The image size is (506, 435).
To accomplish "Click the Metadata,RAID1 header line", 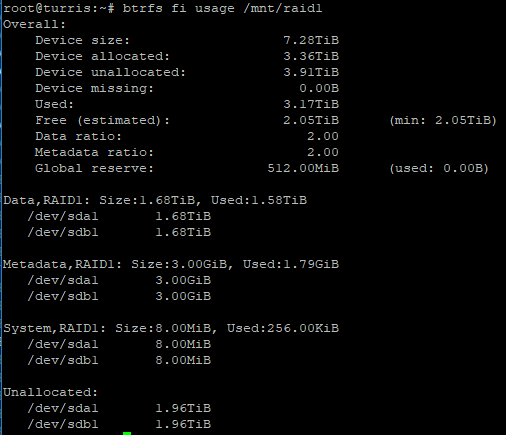I will tap(171, 264).
